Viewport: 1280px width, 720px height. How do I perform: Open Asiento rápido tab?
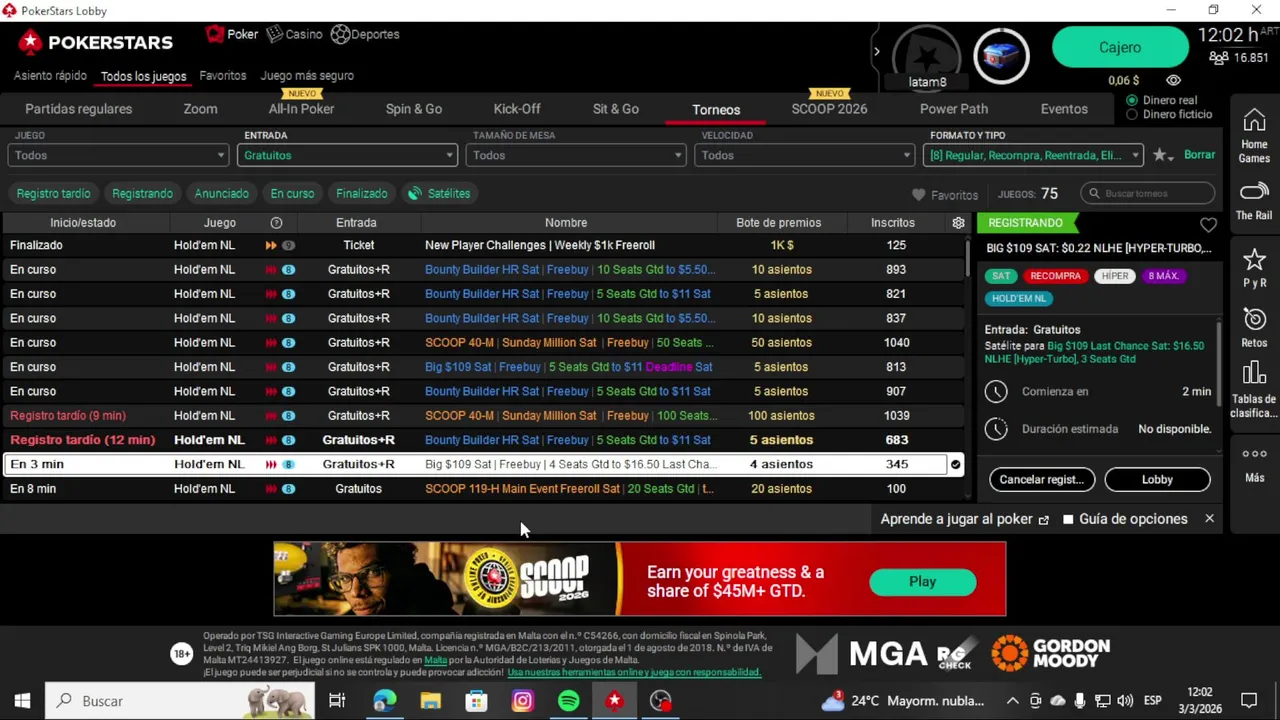(50, 75)
